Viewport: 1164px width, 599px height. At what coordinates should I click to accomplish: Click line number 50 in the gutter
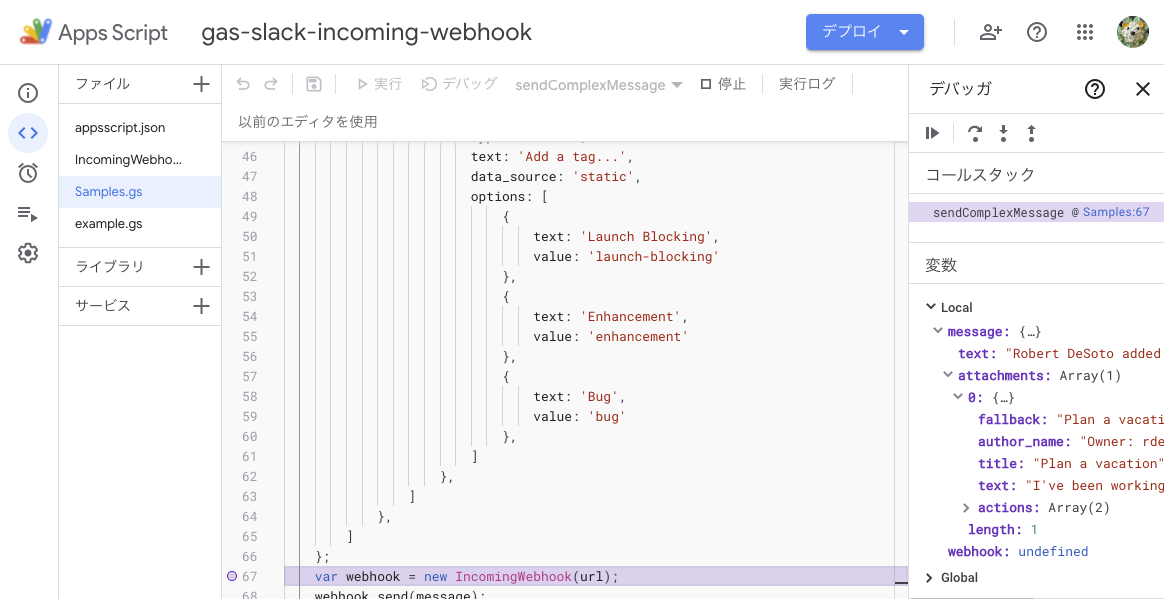249,237
